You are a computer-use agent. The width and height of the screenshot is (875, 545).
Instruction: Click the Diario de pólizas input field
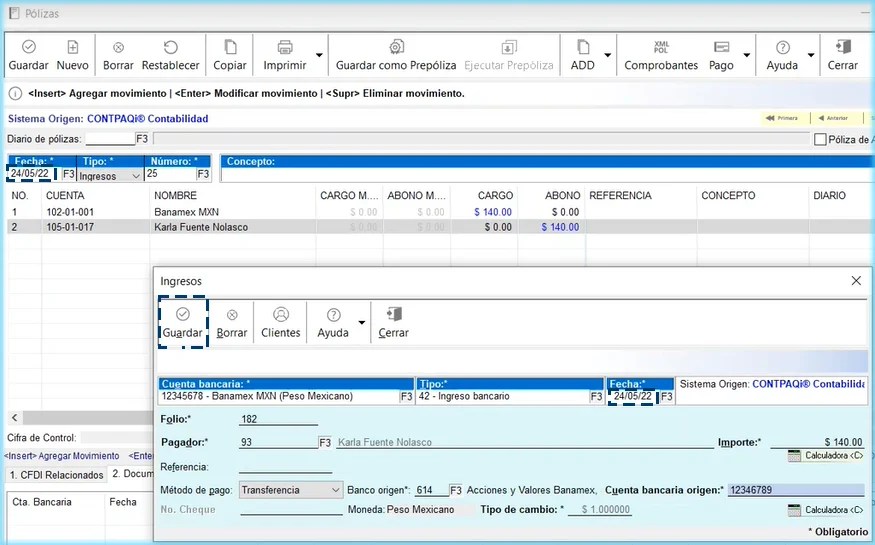pyautogui.click(x=110, y=138)
